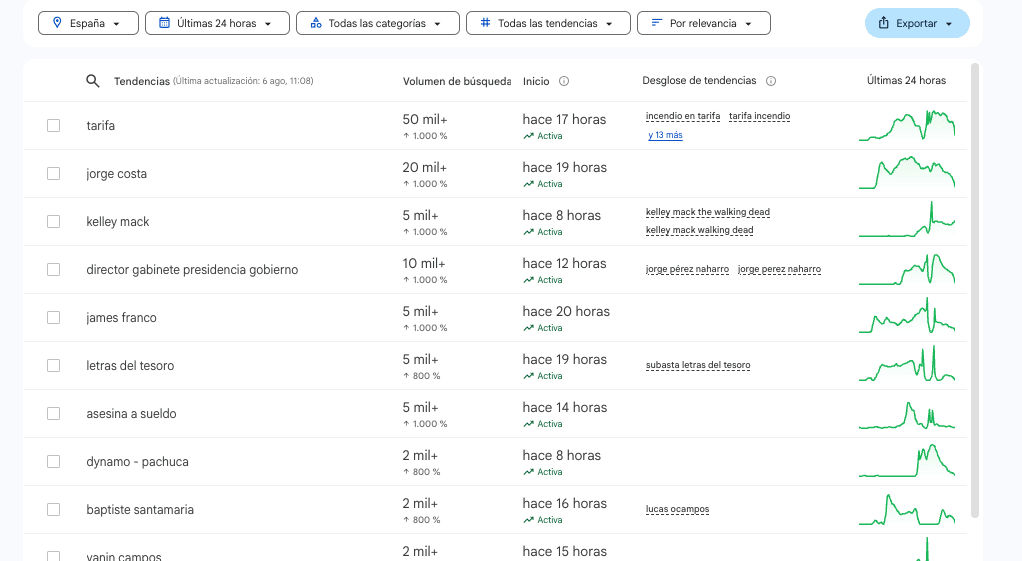
Task: Click the Volumen de búsqueda column header
Action: (457, 81)
